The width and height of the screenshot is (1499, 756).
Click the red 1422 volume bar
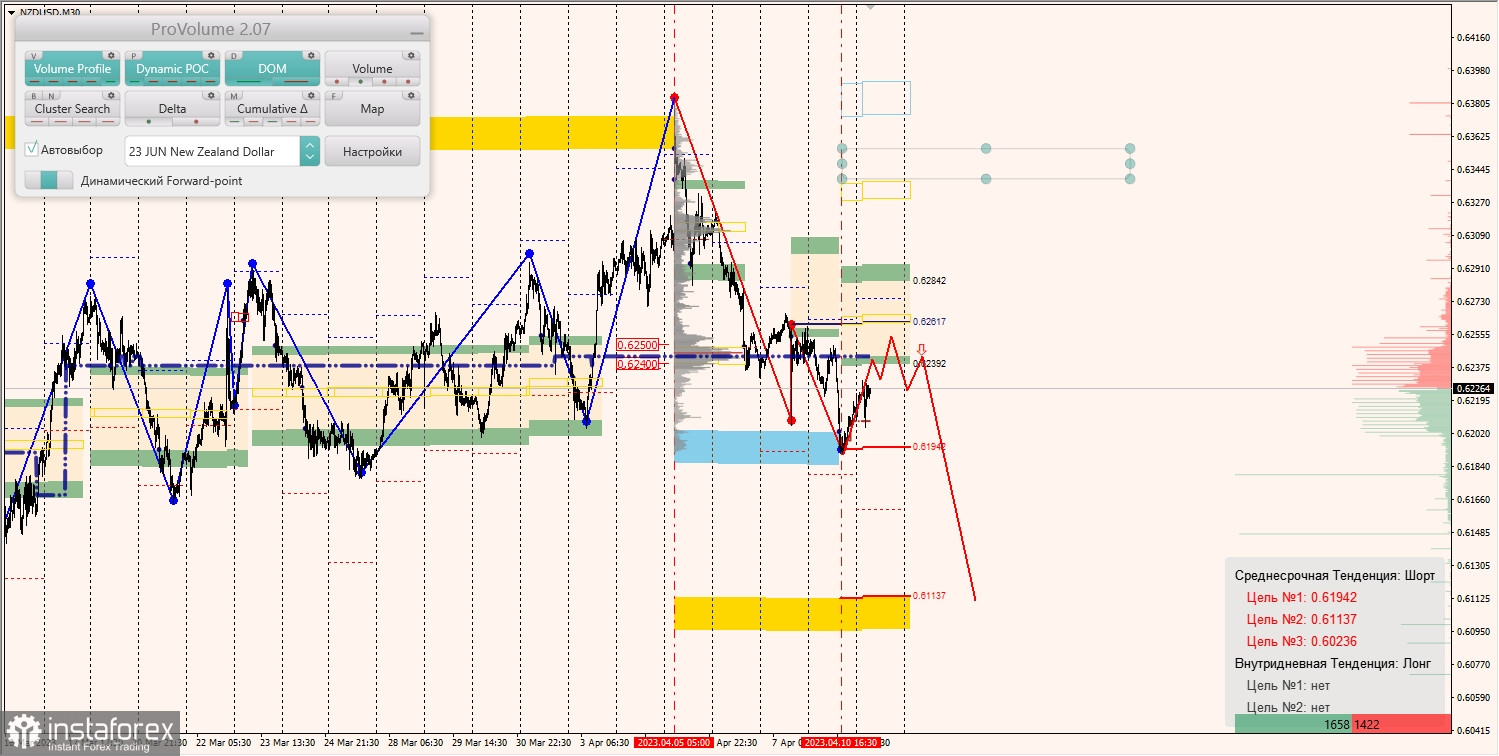pos(1401,723)
